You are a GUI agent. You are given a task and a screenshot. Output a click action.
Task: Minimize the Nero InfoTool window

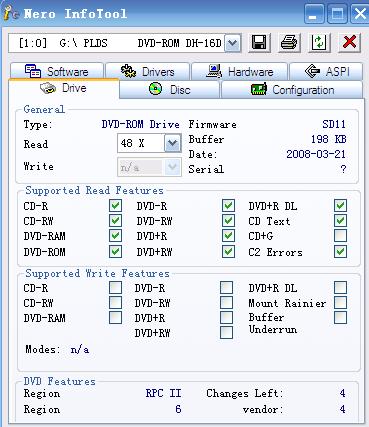tap(313, 15)
